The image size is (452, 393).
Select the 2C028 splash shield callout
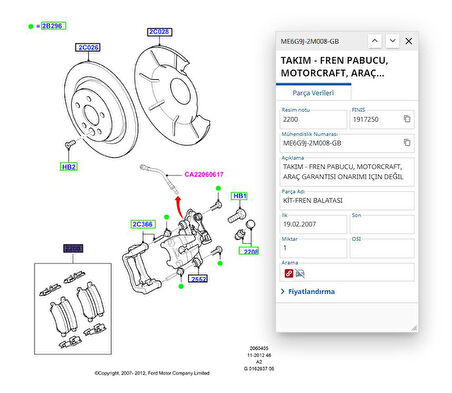159,32
